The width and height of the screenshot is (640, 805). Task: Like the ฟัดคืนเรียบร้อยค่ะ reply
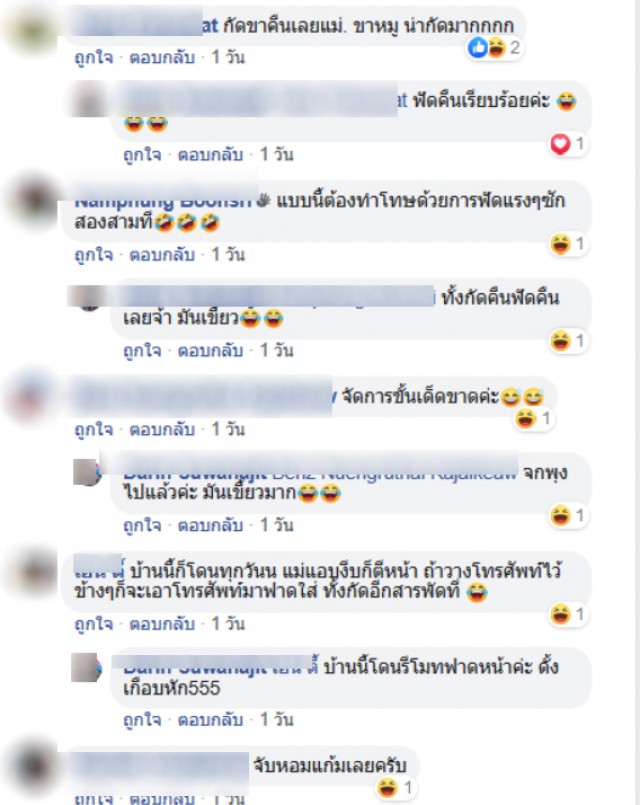(x=142, y=155)
